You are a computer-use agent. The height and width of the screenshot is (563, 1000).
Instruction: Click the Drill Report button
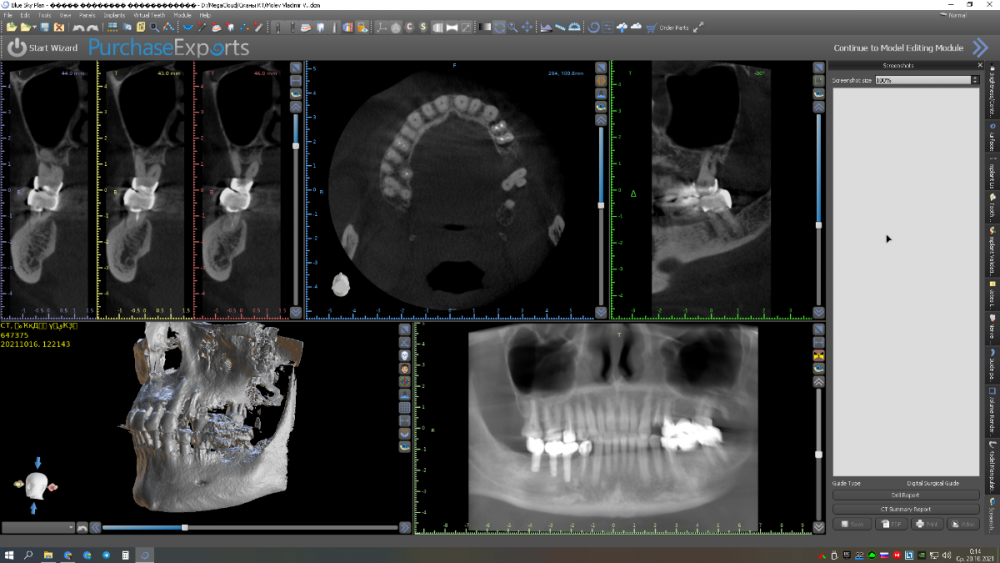(x=905, y=494)
